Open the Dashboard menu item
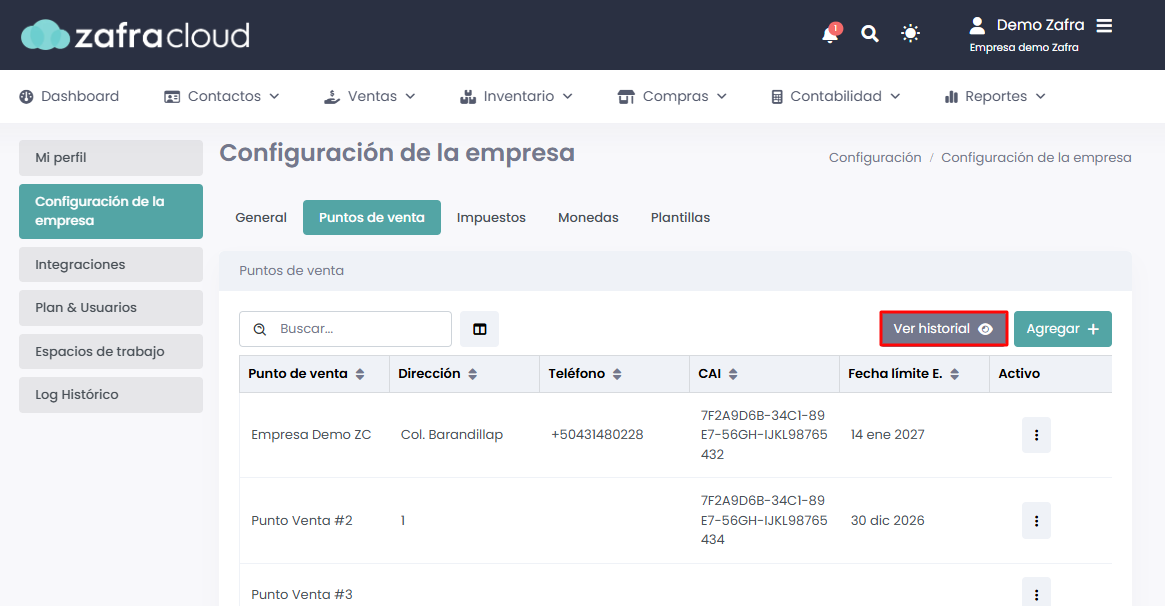The height and width of the screenshot is (606, 1165). click(x=69, y=97)
